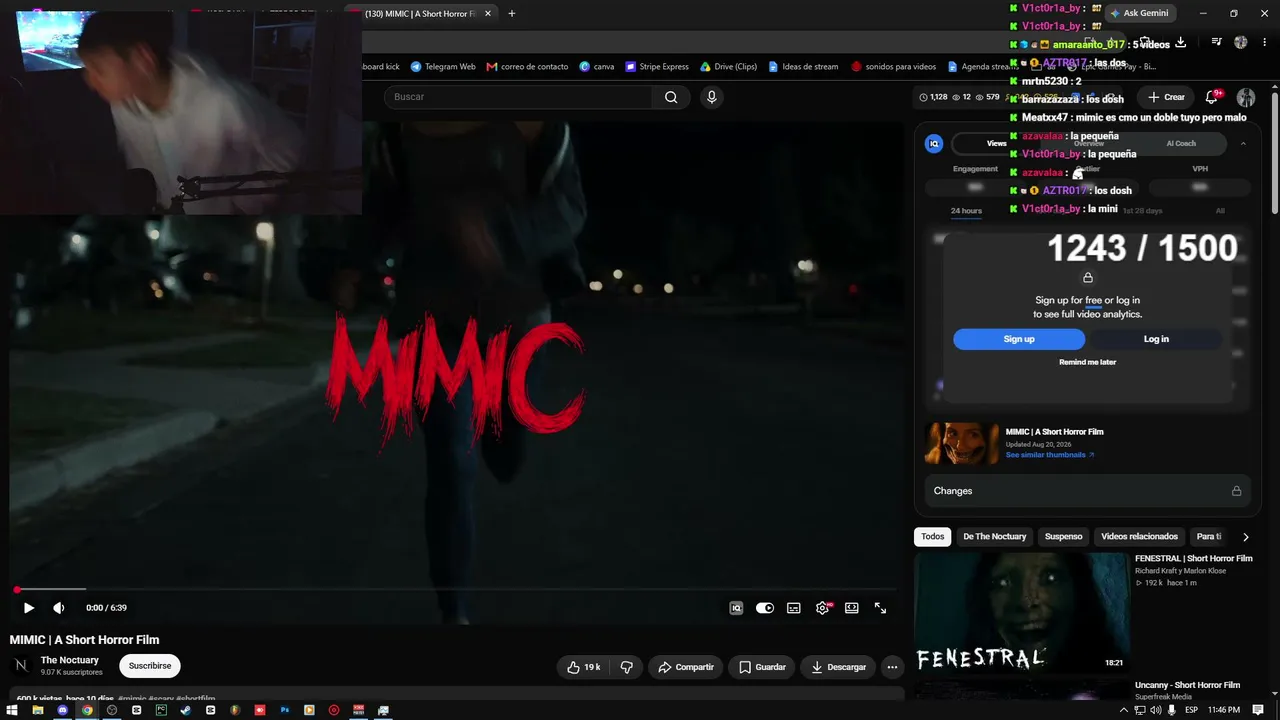The width and height of the screenshot is (1280, 720).
Task: Seek on the red video progress bar
Action: 457,589
